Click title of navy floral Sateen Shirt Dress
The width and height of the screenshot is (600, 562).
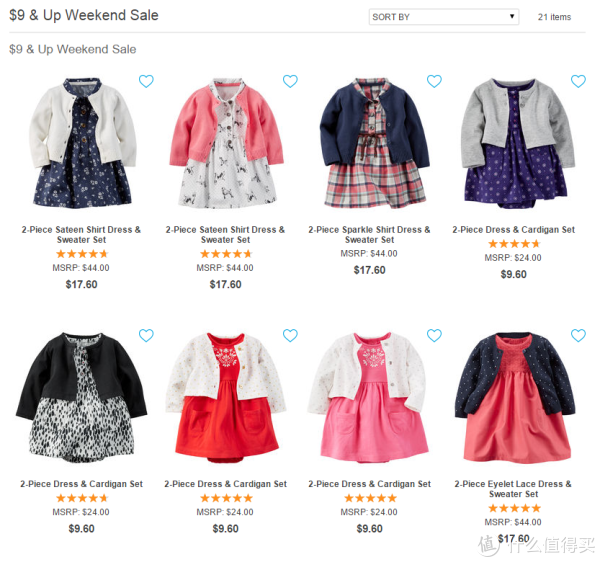[81, 235]
